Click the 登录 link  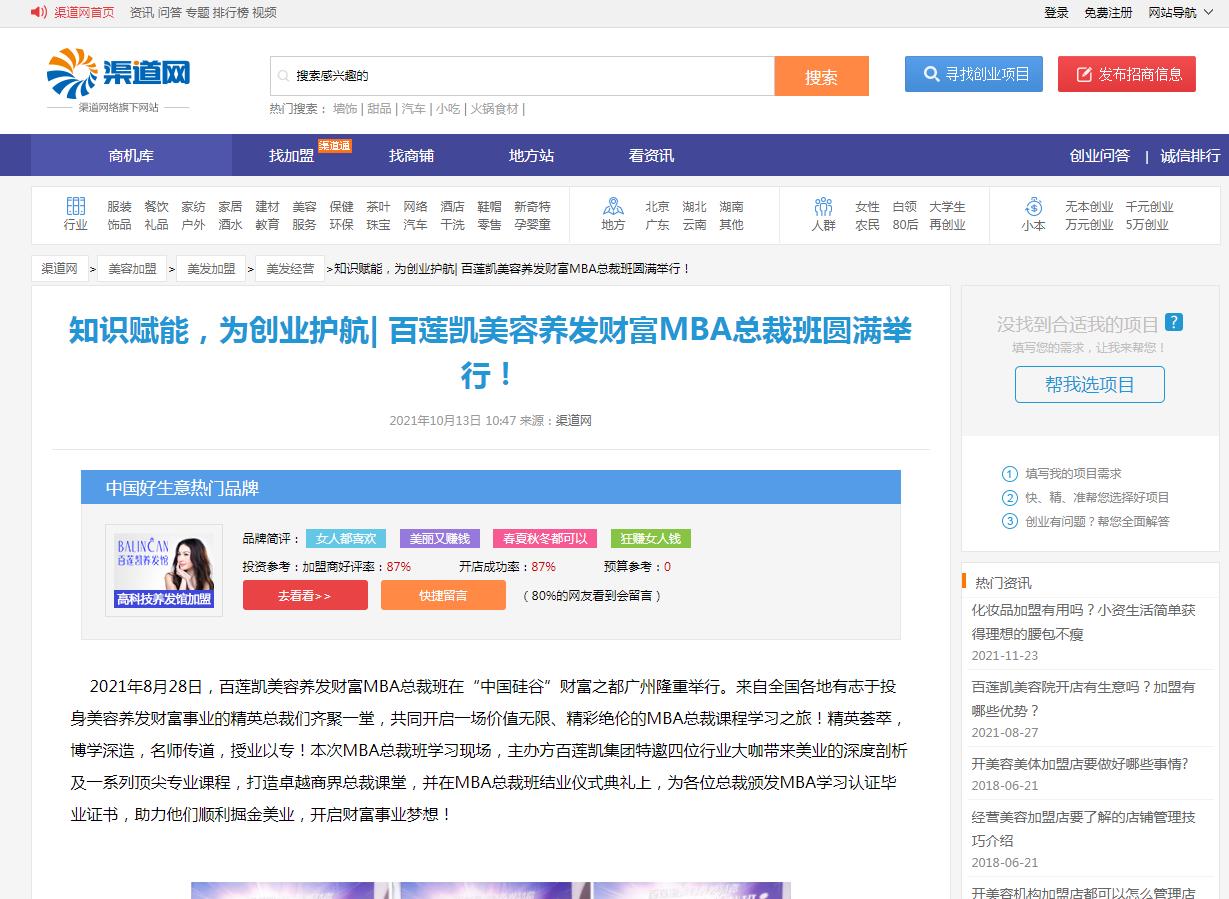(1056, 13)
